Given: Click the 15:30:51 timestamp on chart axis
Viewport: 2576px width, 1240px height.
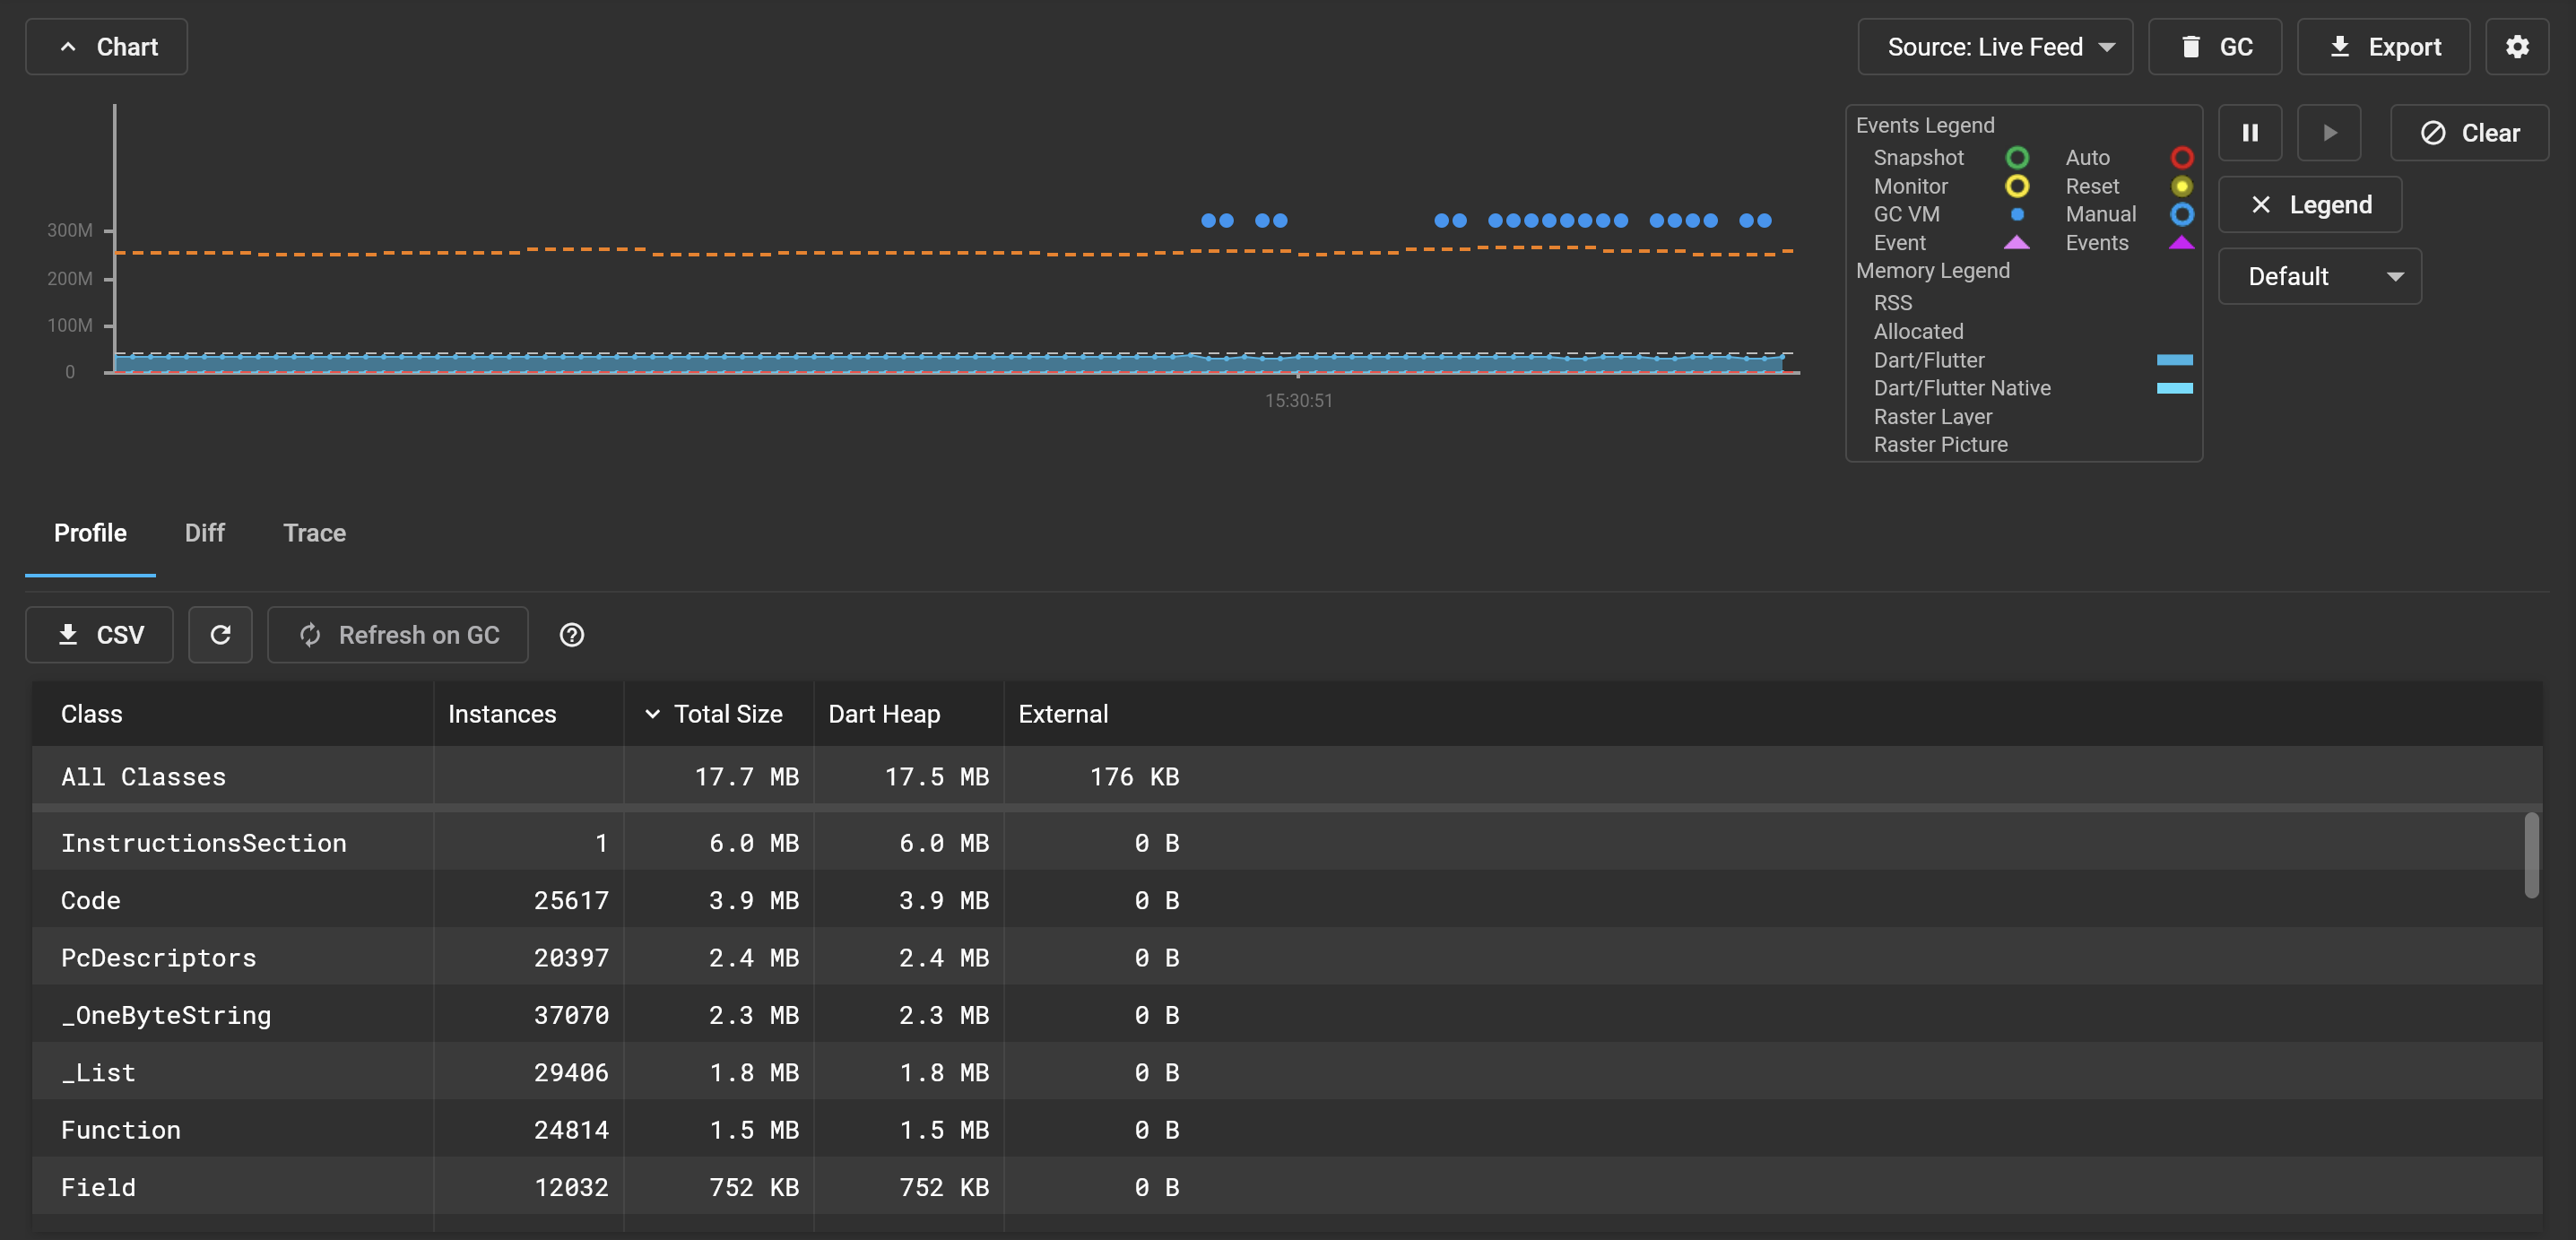Looking at the screenshot, I should tap(1298, 401).
